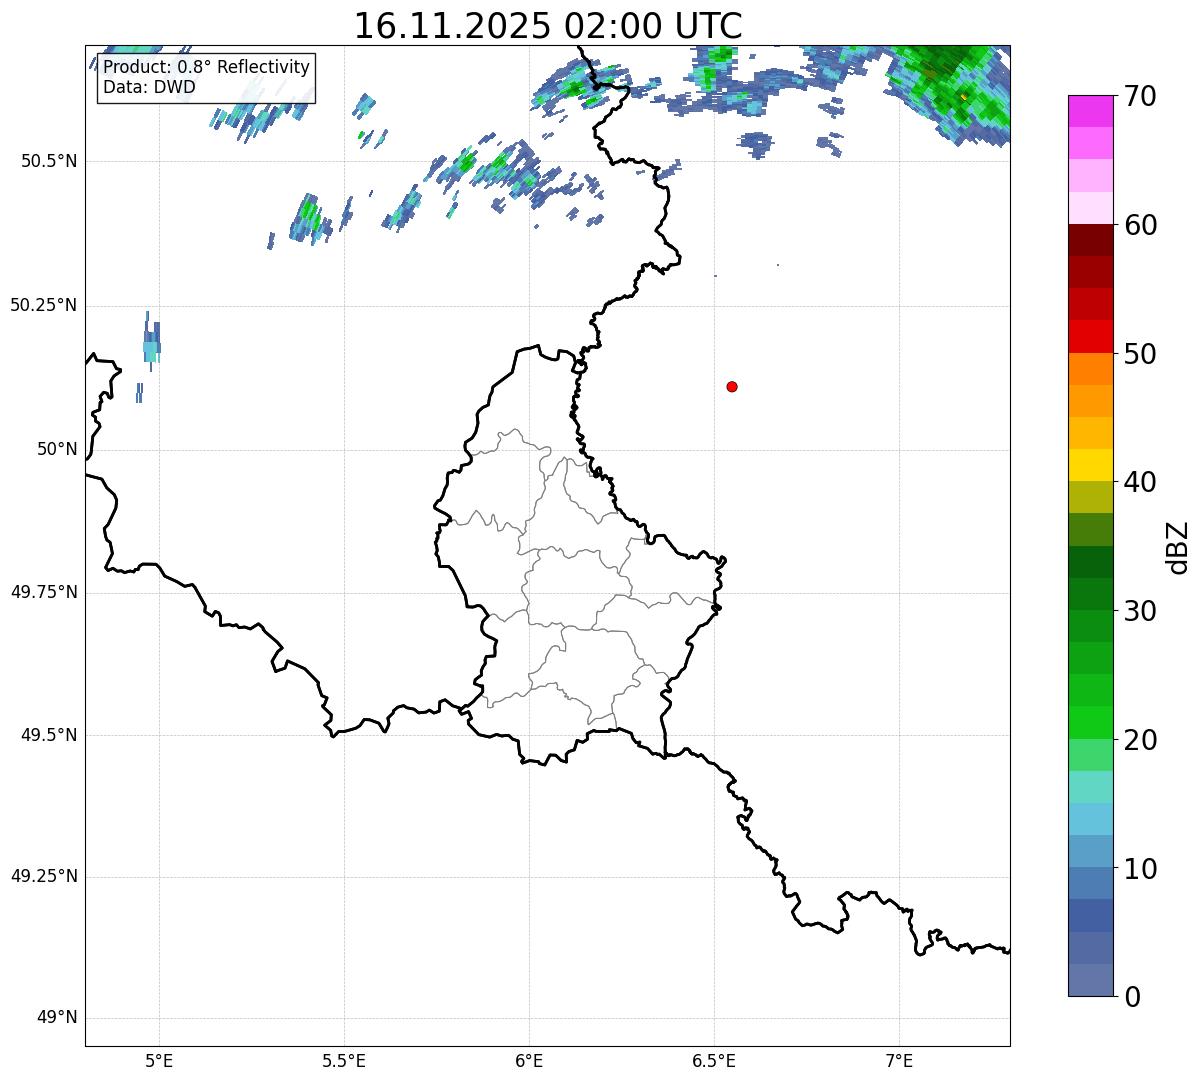The image size is (1202, 1081).
Task: Click the 49.75°N latitude label
Action: pos(44,592)
